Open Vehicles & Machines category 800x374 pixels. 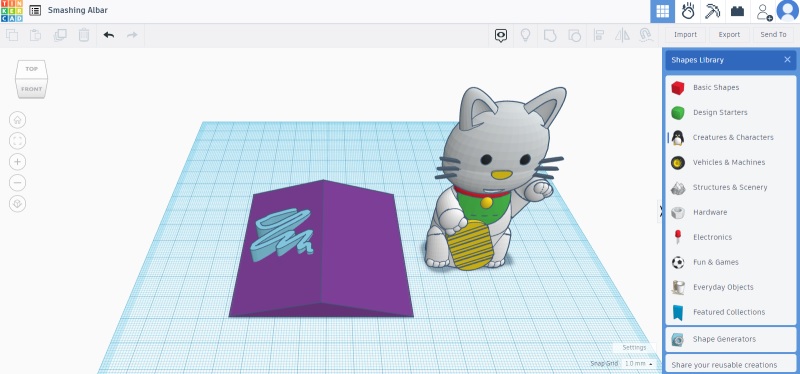coord(731,163)
